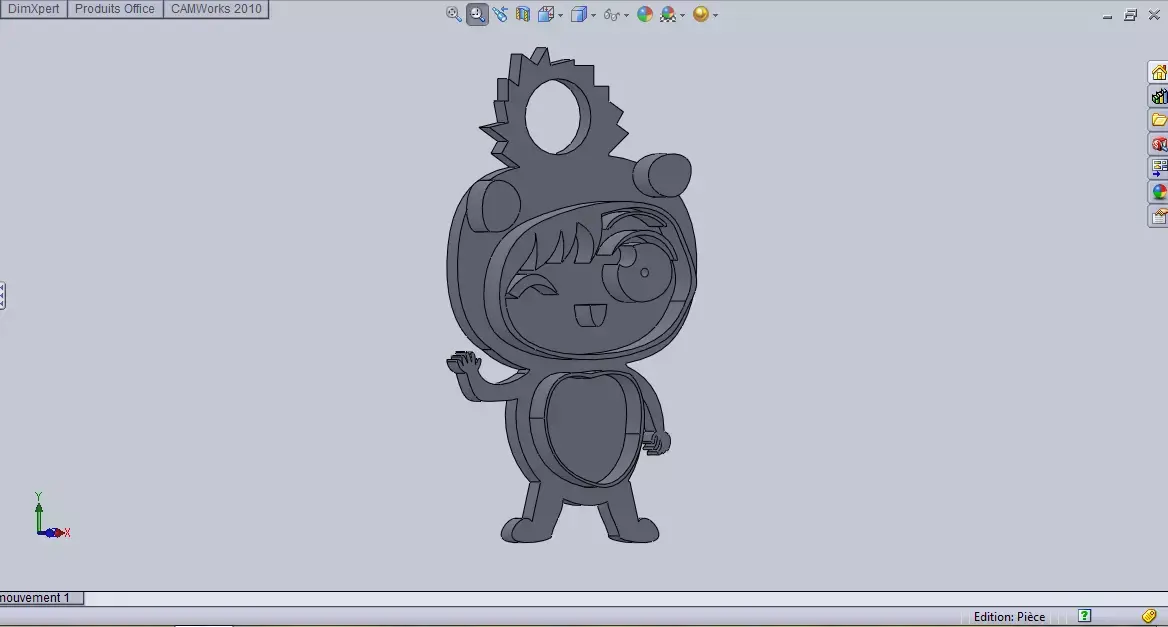Click the Zoom to Fit icon
This screenshot has height=627, width=1168.
(x=453, y=14)
